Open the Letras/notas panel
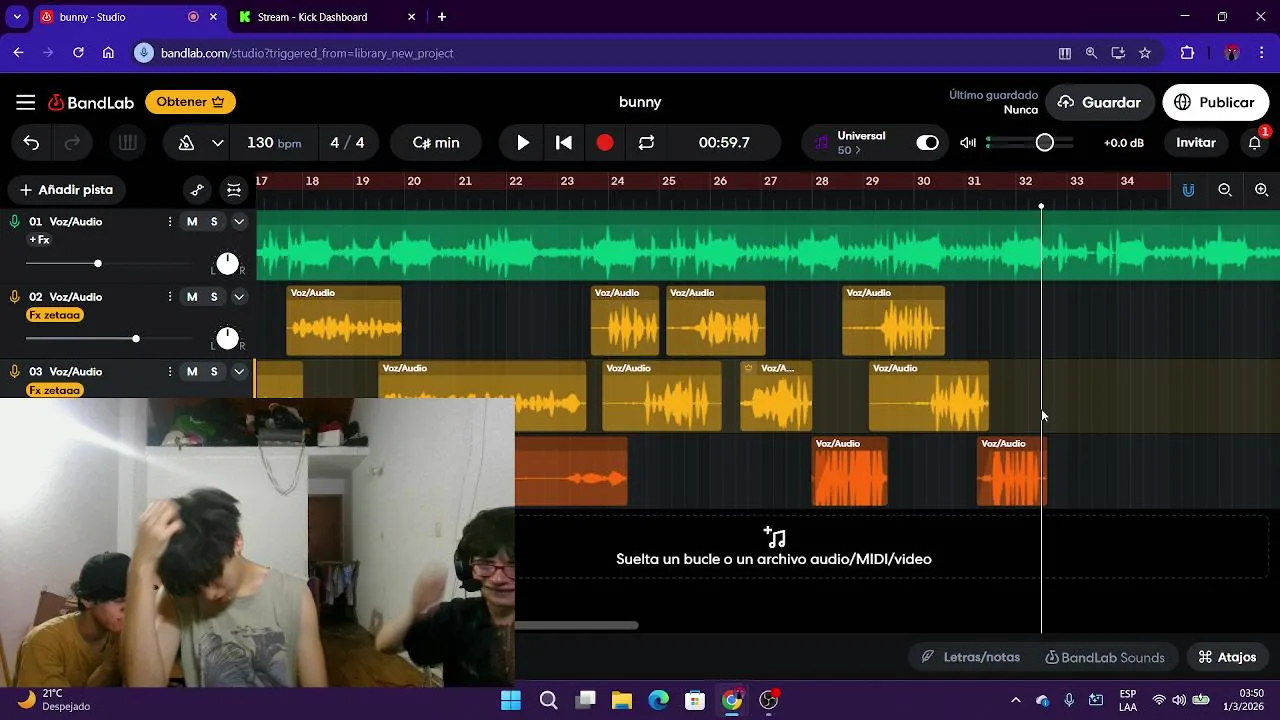 pyautogui.click(x=971, y=657)
